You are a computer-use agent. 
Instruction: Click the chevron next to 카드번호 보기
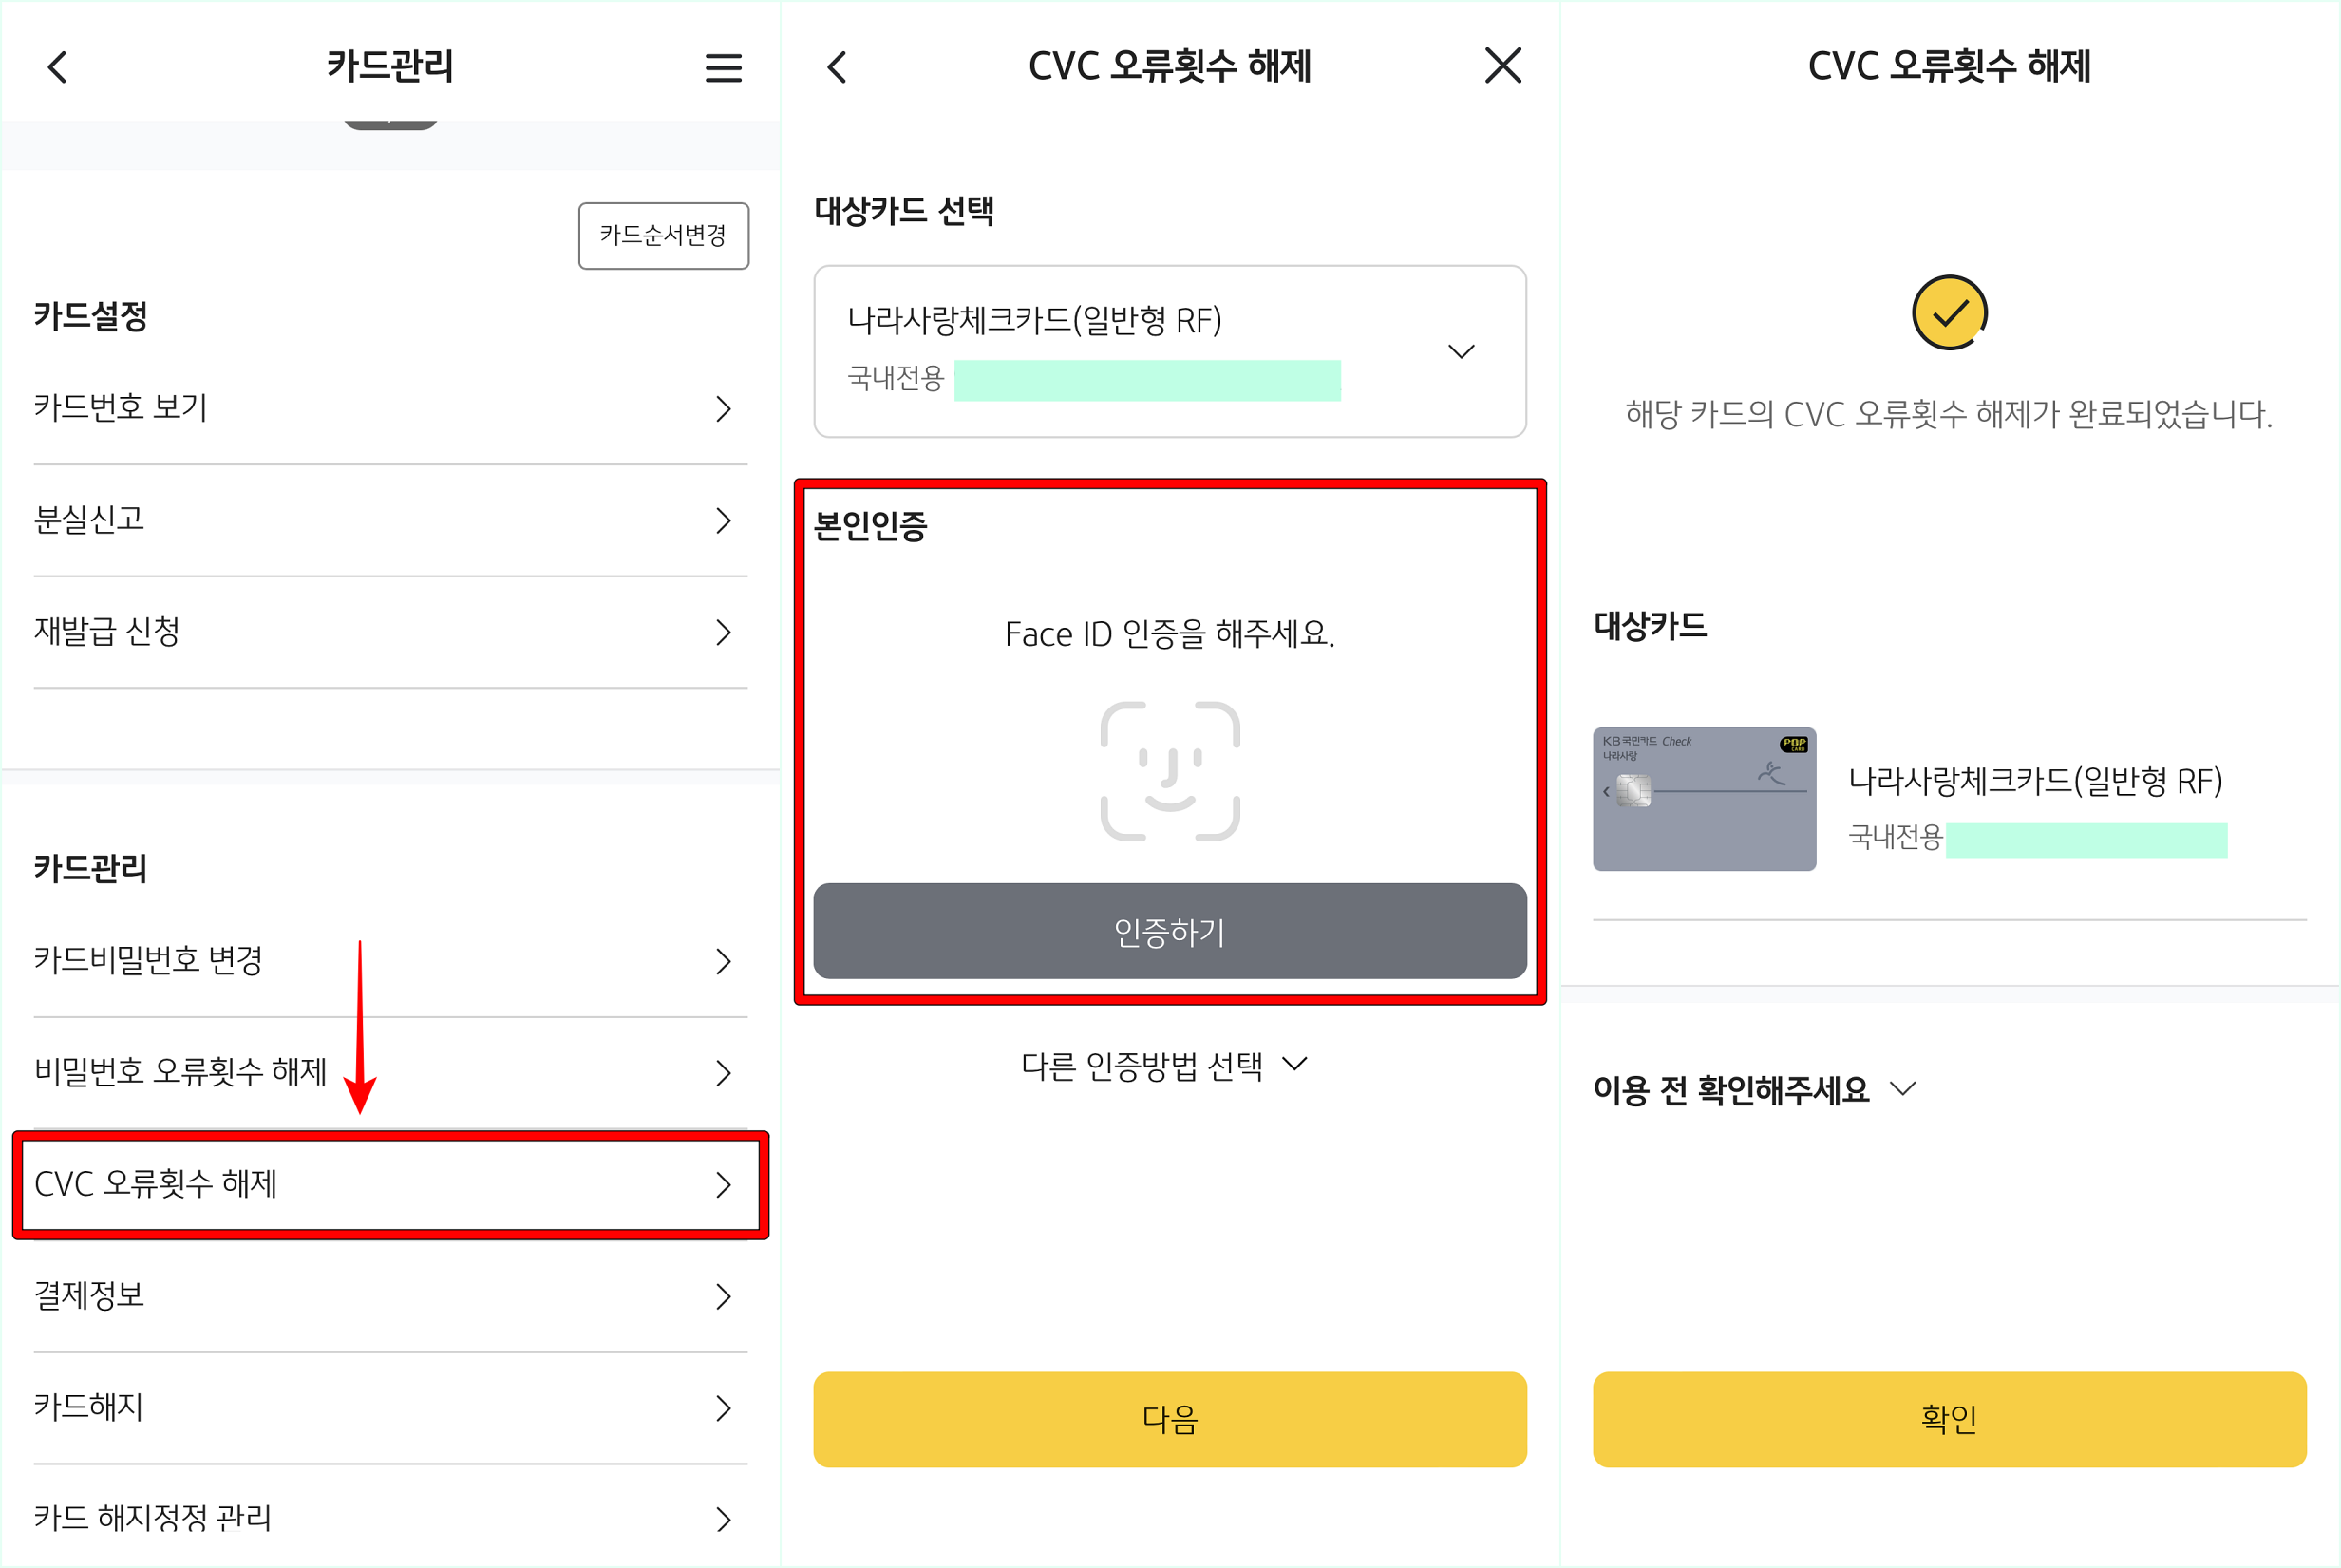tap(723, 409)
